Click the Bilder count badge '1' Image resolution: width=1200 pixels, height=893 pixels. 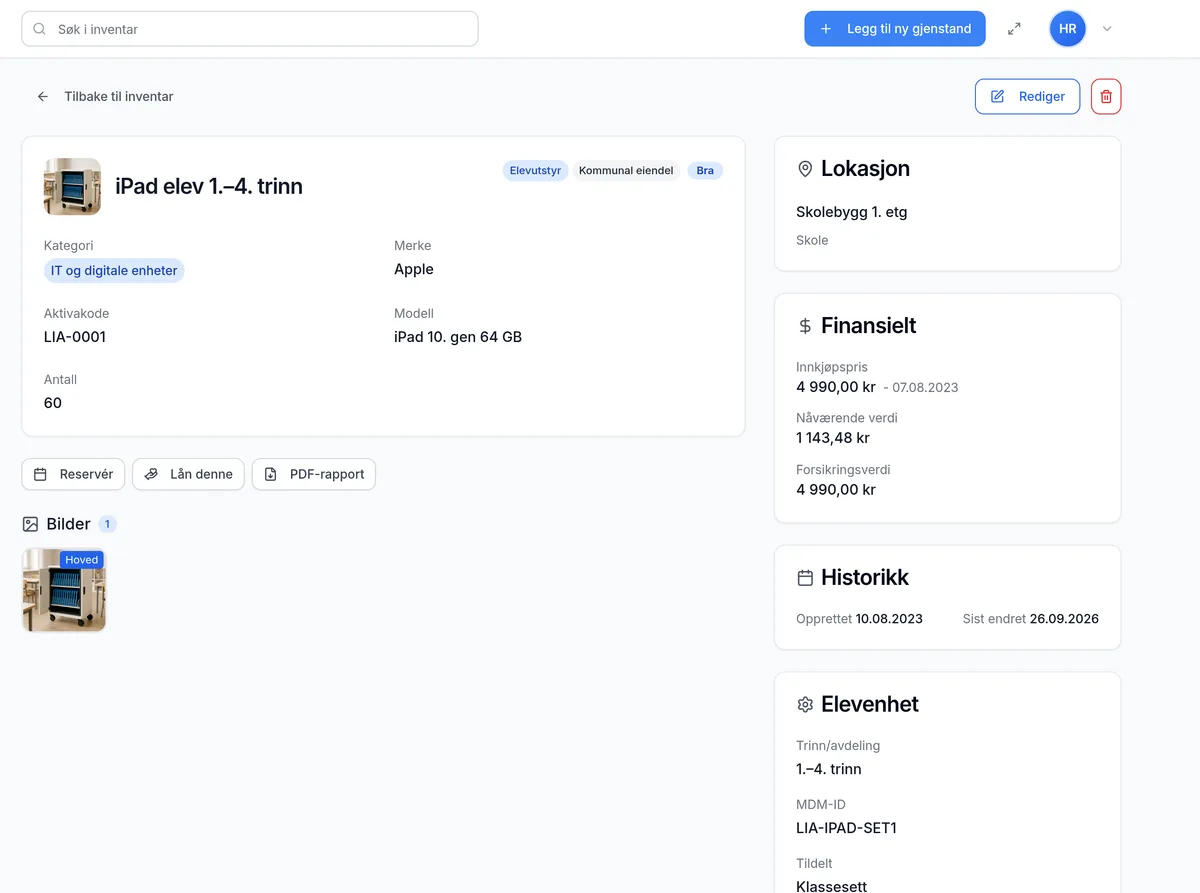coord(107,524)
